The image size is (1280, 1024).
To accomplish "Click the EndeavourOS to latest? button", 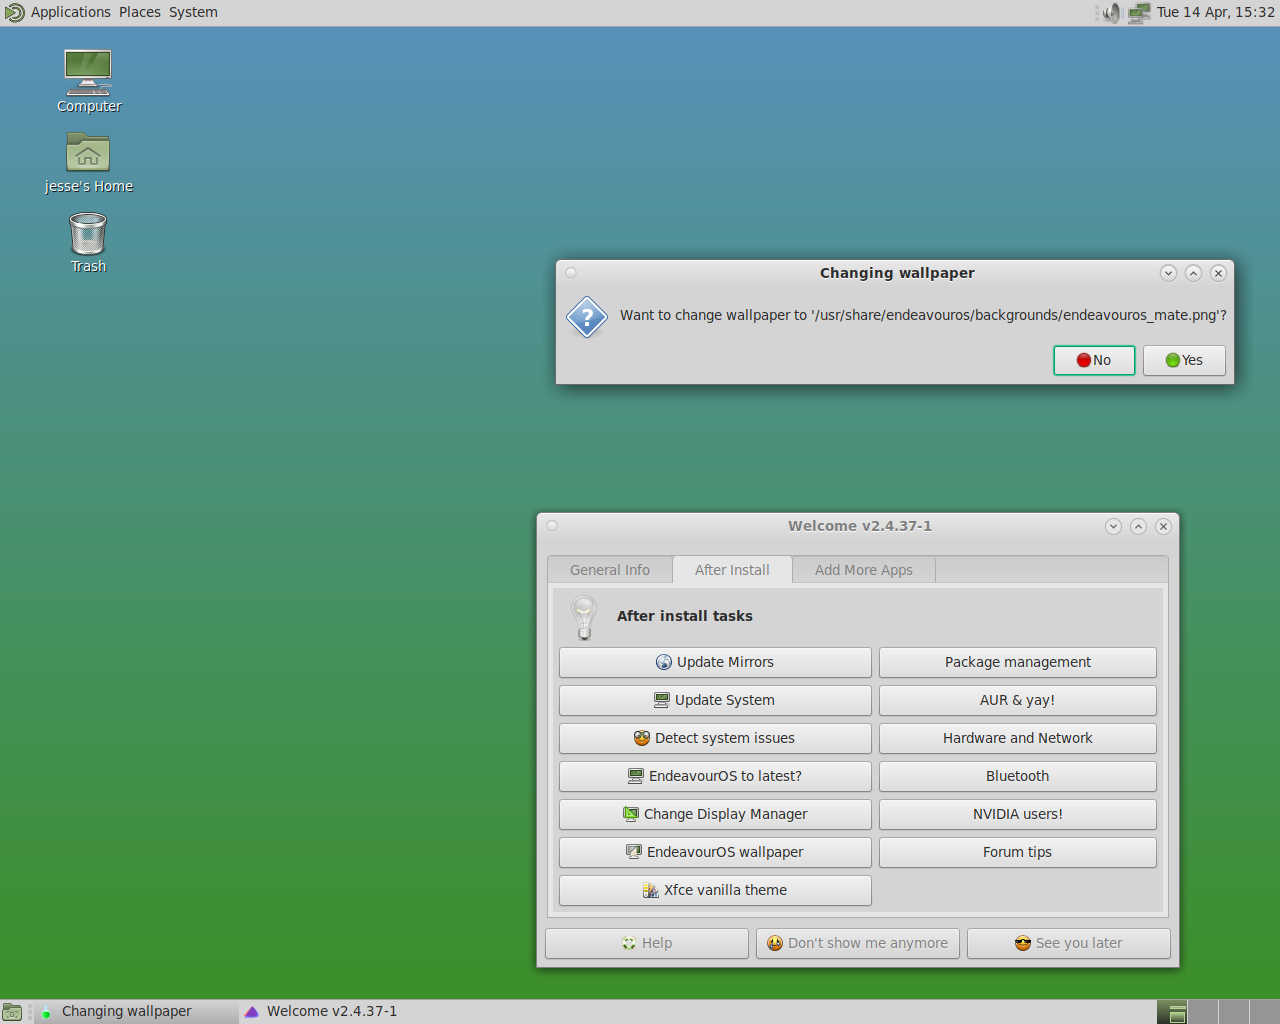I will tap(715, 776).
